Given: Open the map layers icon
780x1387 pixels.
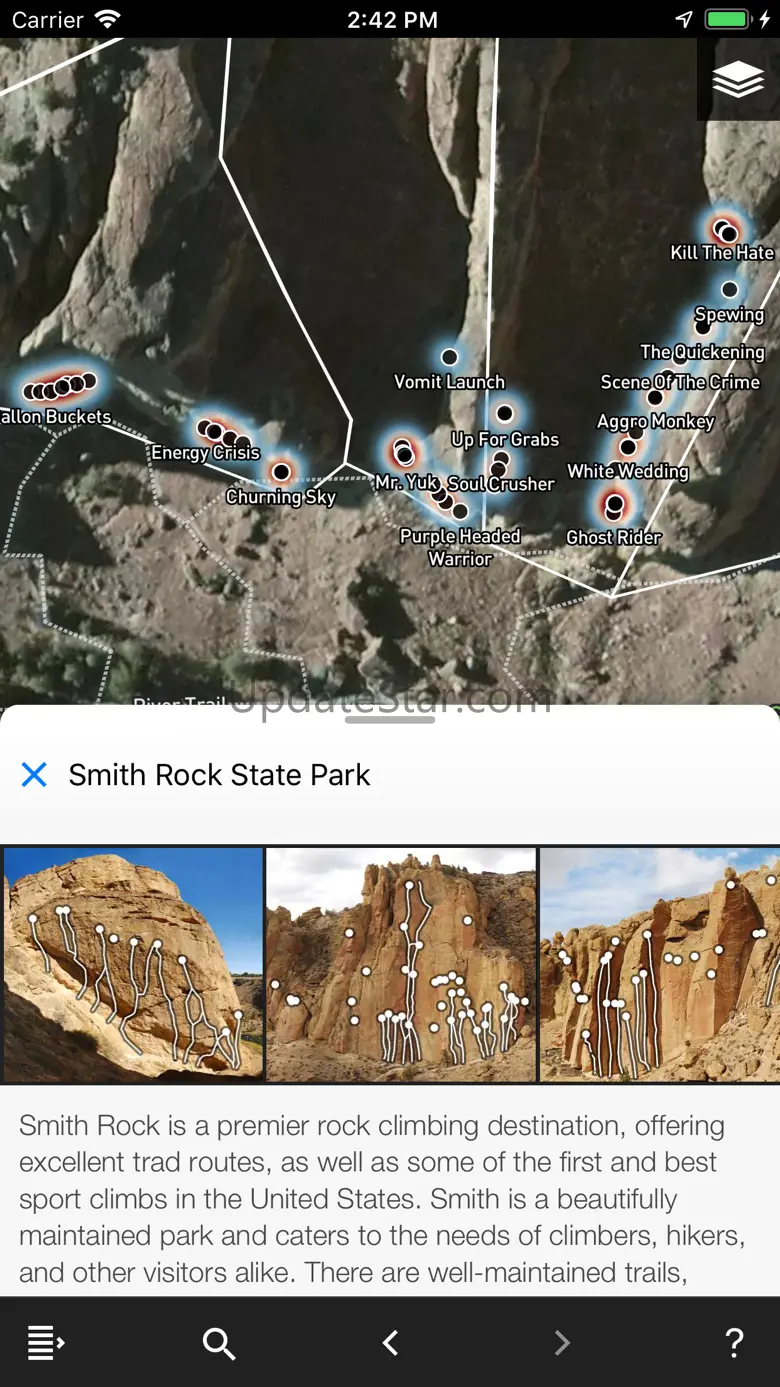Looking at the screenshot, I should (x=738, y=80).
